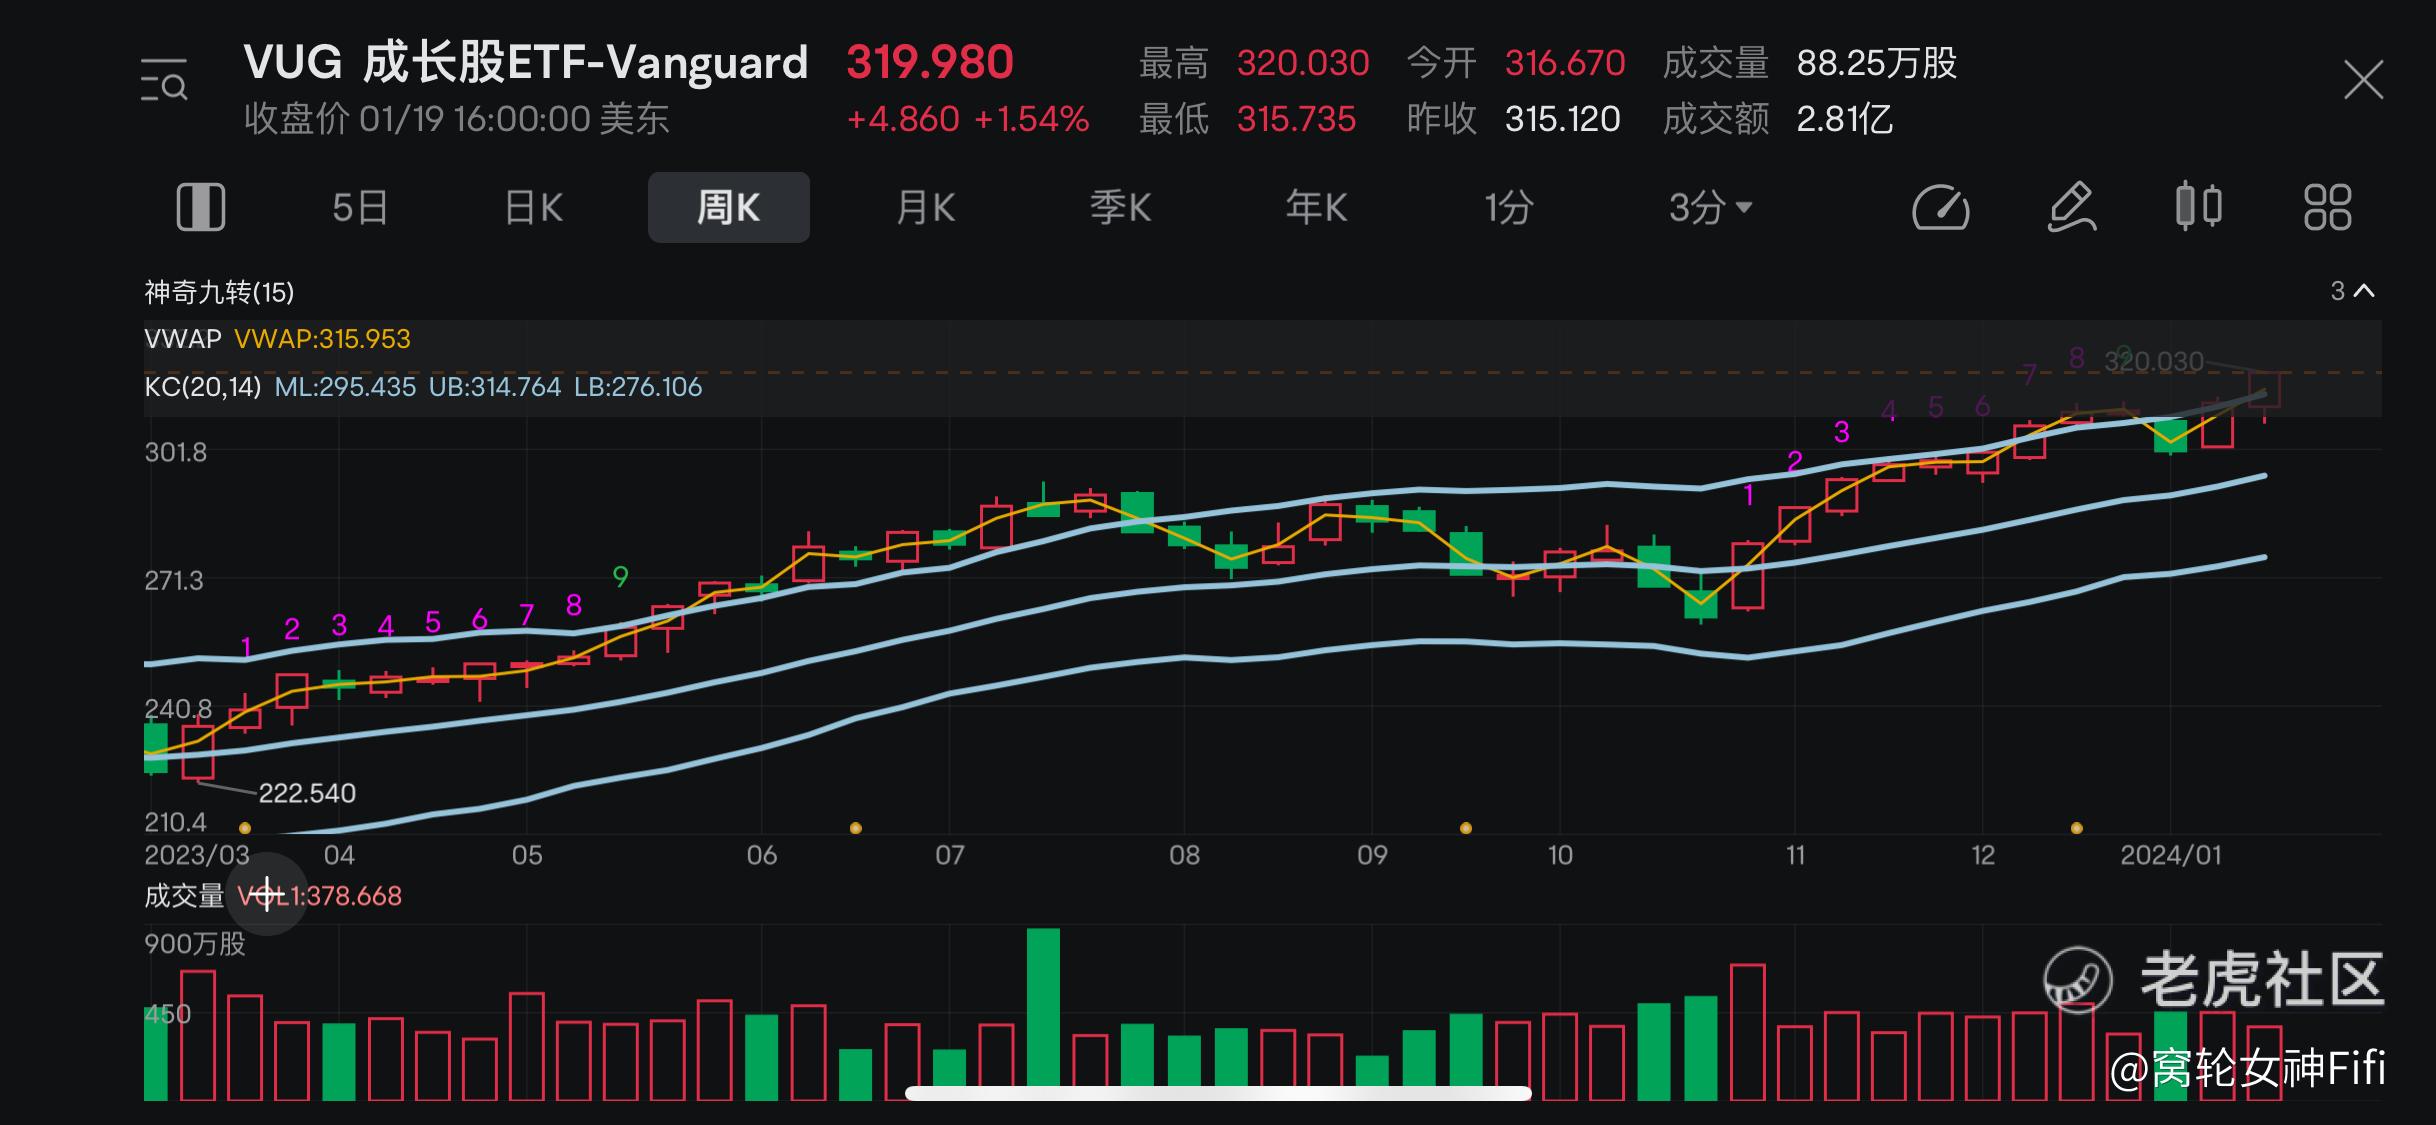Image resolution: width=2436 pixels, height=1125 pixels.
Task: Tap the 222.540 low price label
Action: tap(307, 793)
